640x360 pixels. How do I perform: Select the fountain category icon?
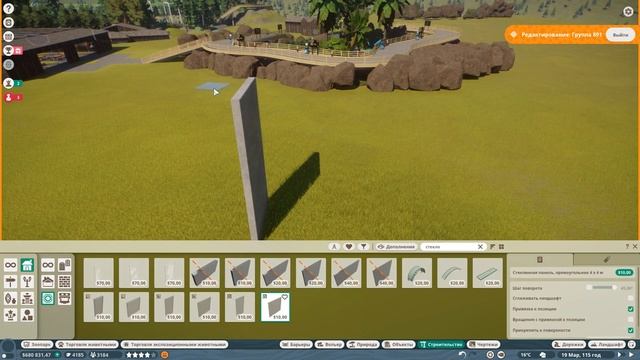[x=27, y=298]
